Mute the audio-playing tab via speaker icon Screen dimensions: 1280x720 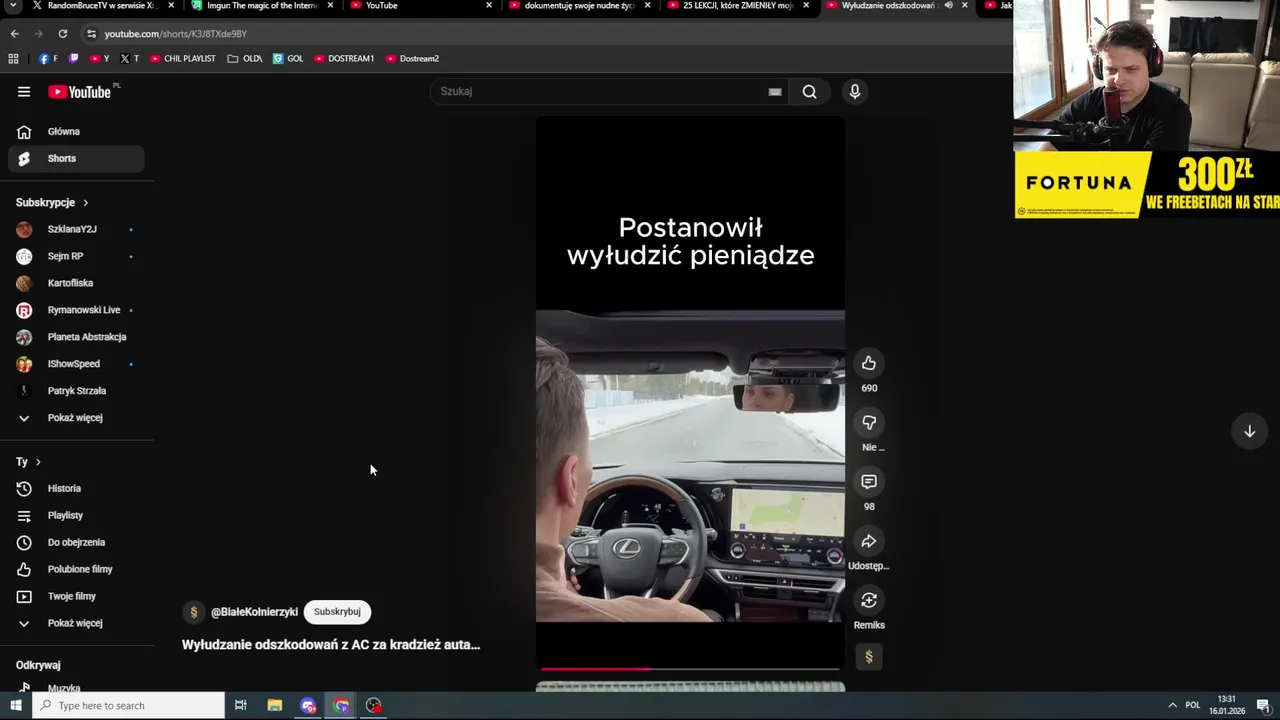948,5
